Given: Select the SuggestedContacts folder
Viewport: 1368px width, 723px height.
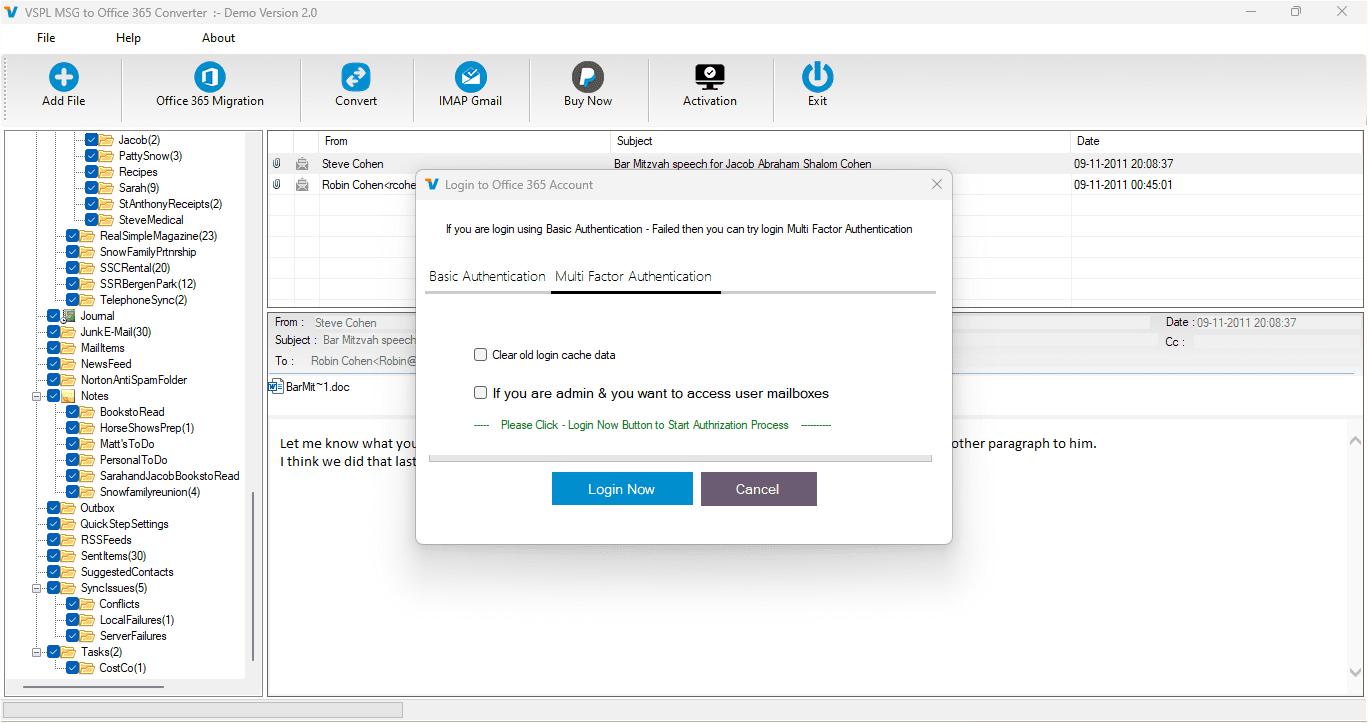Looking at the screenshot, I should [127, 572].
